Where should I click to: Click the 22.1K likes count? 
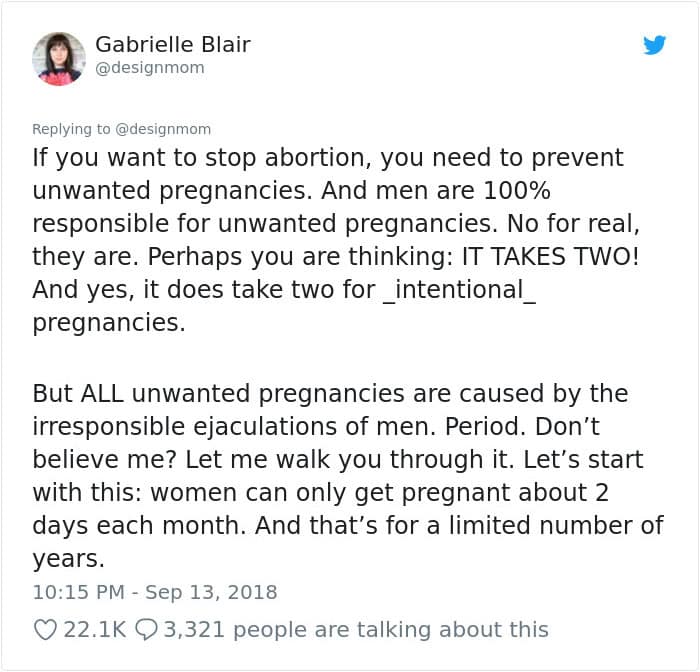pos(95,630)
